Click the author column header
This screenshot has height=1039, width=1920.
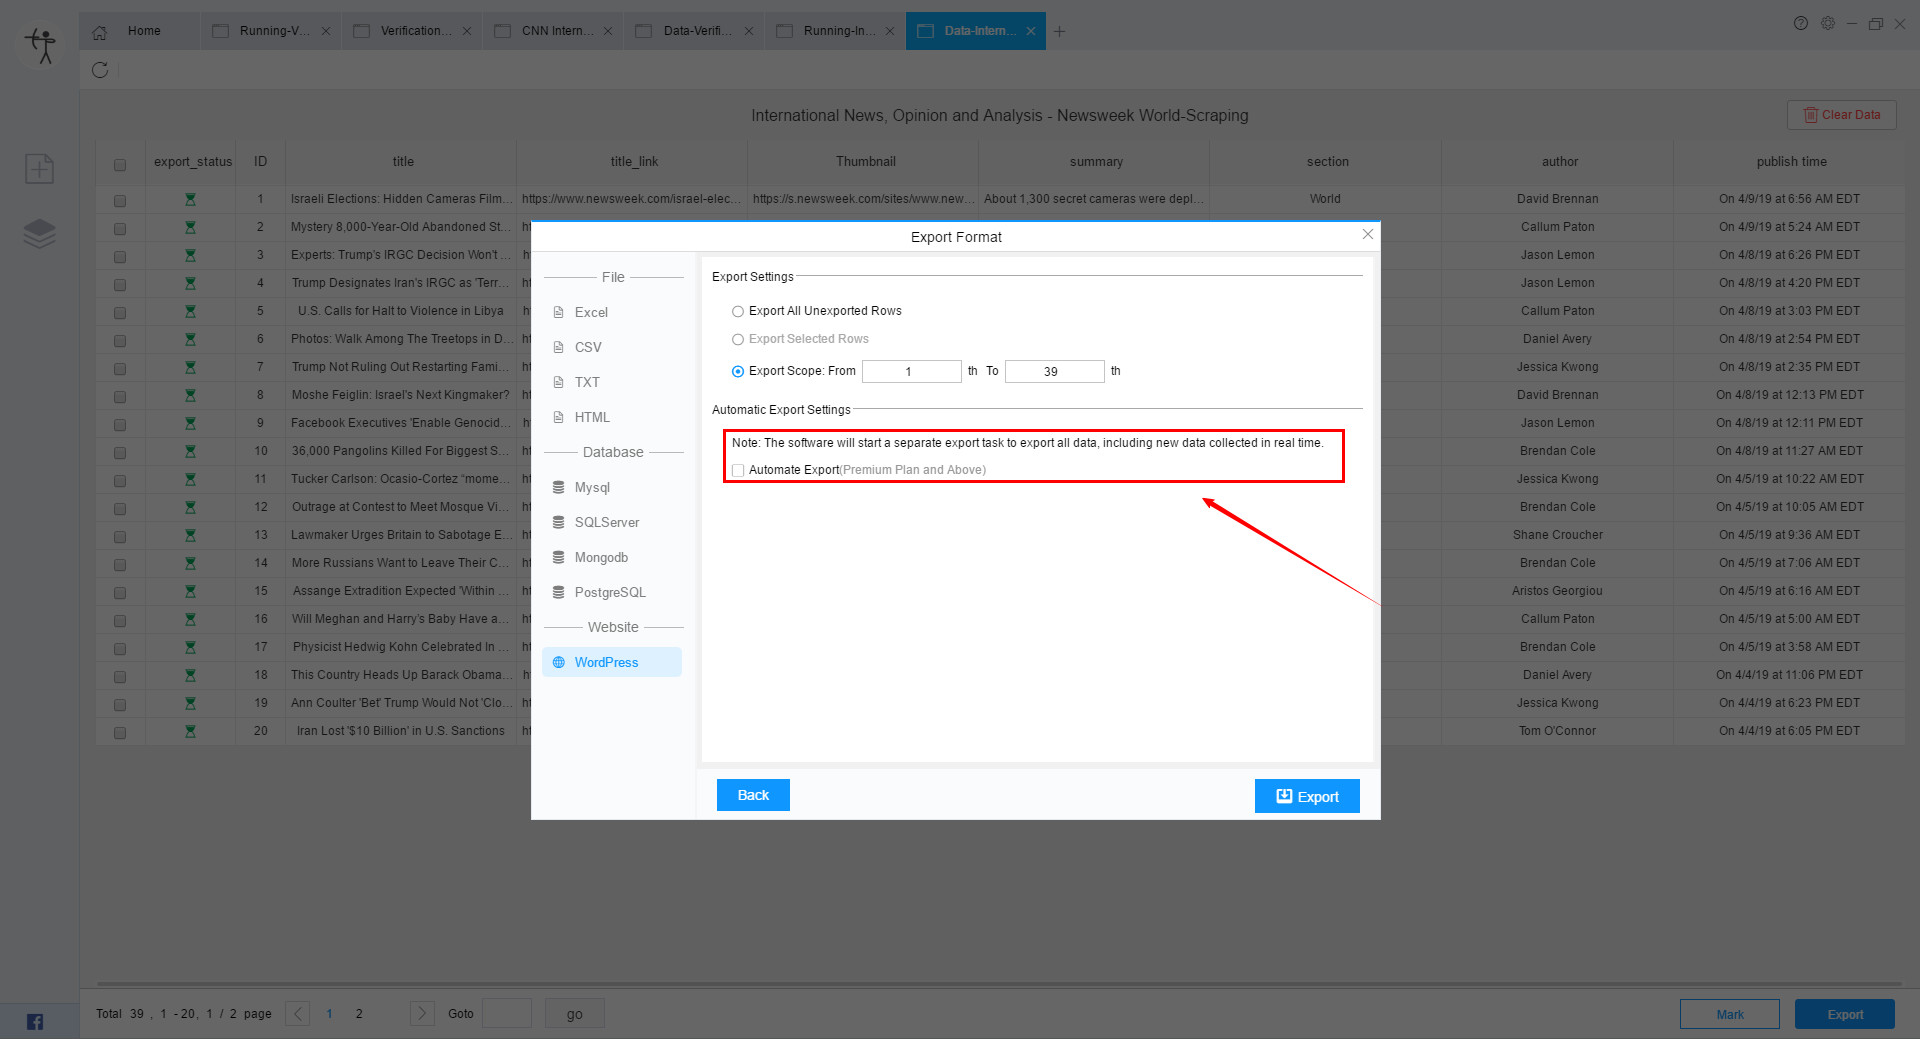point(1559,162)
